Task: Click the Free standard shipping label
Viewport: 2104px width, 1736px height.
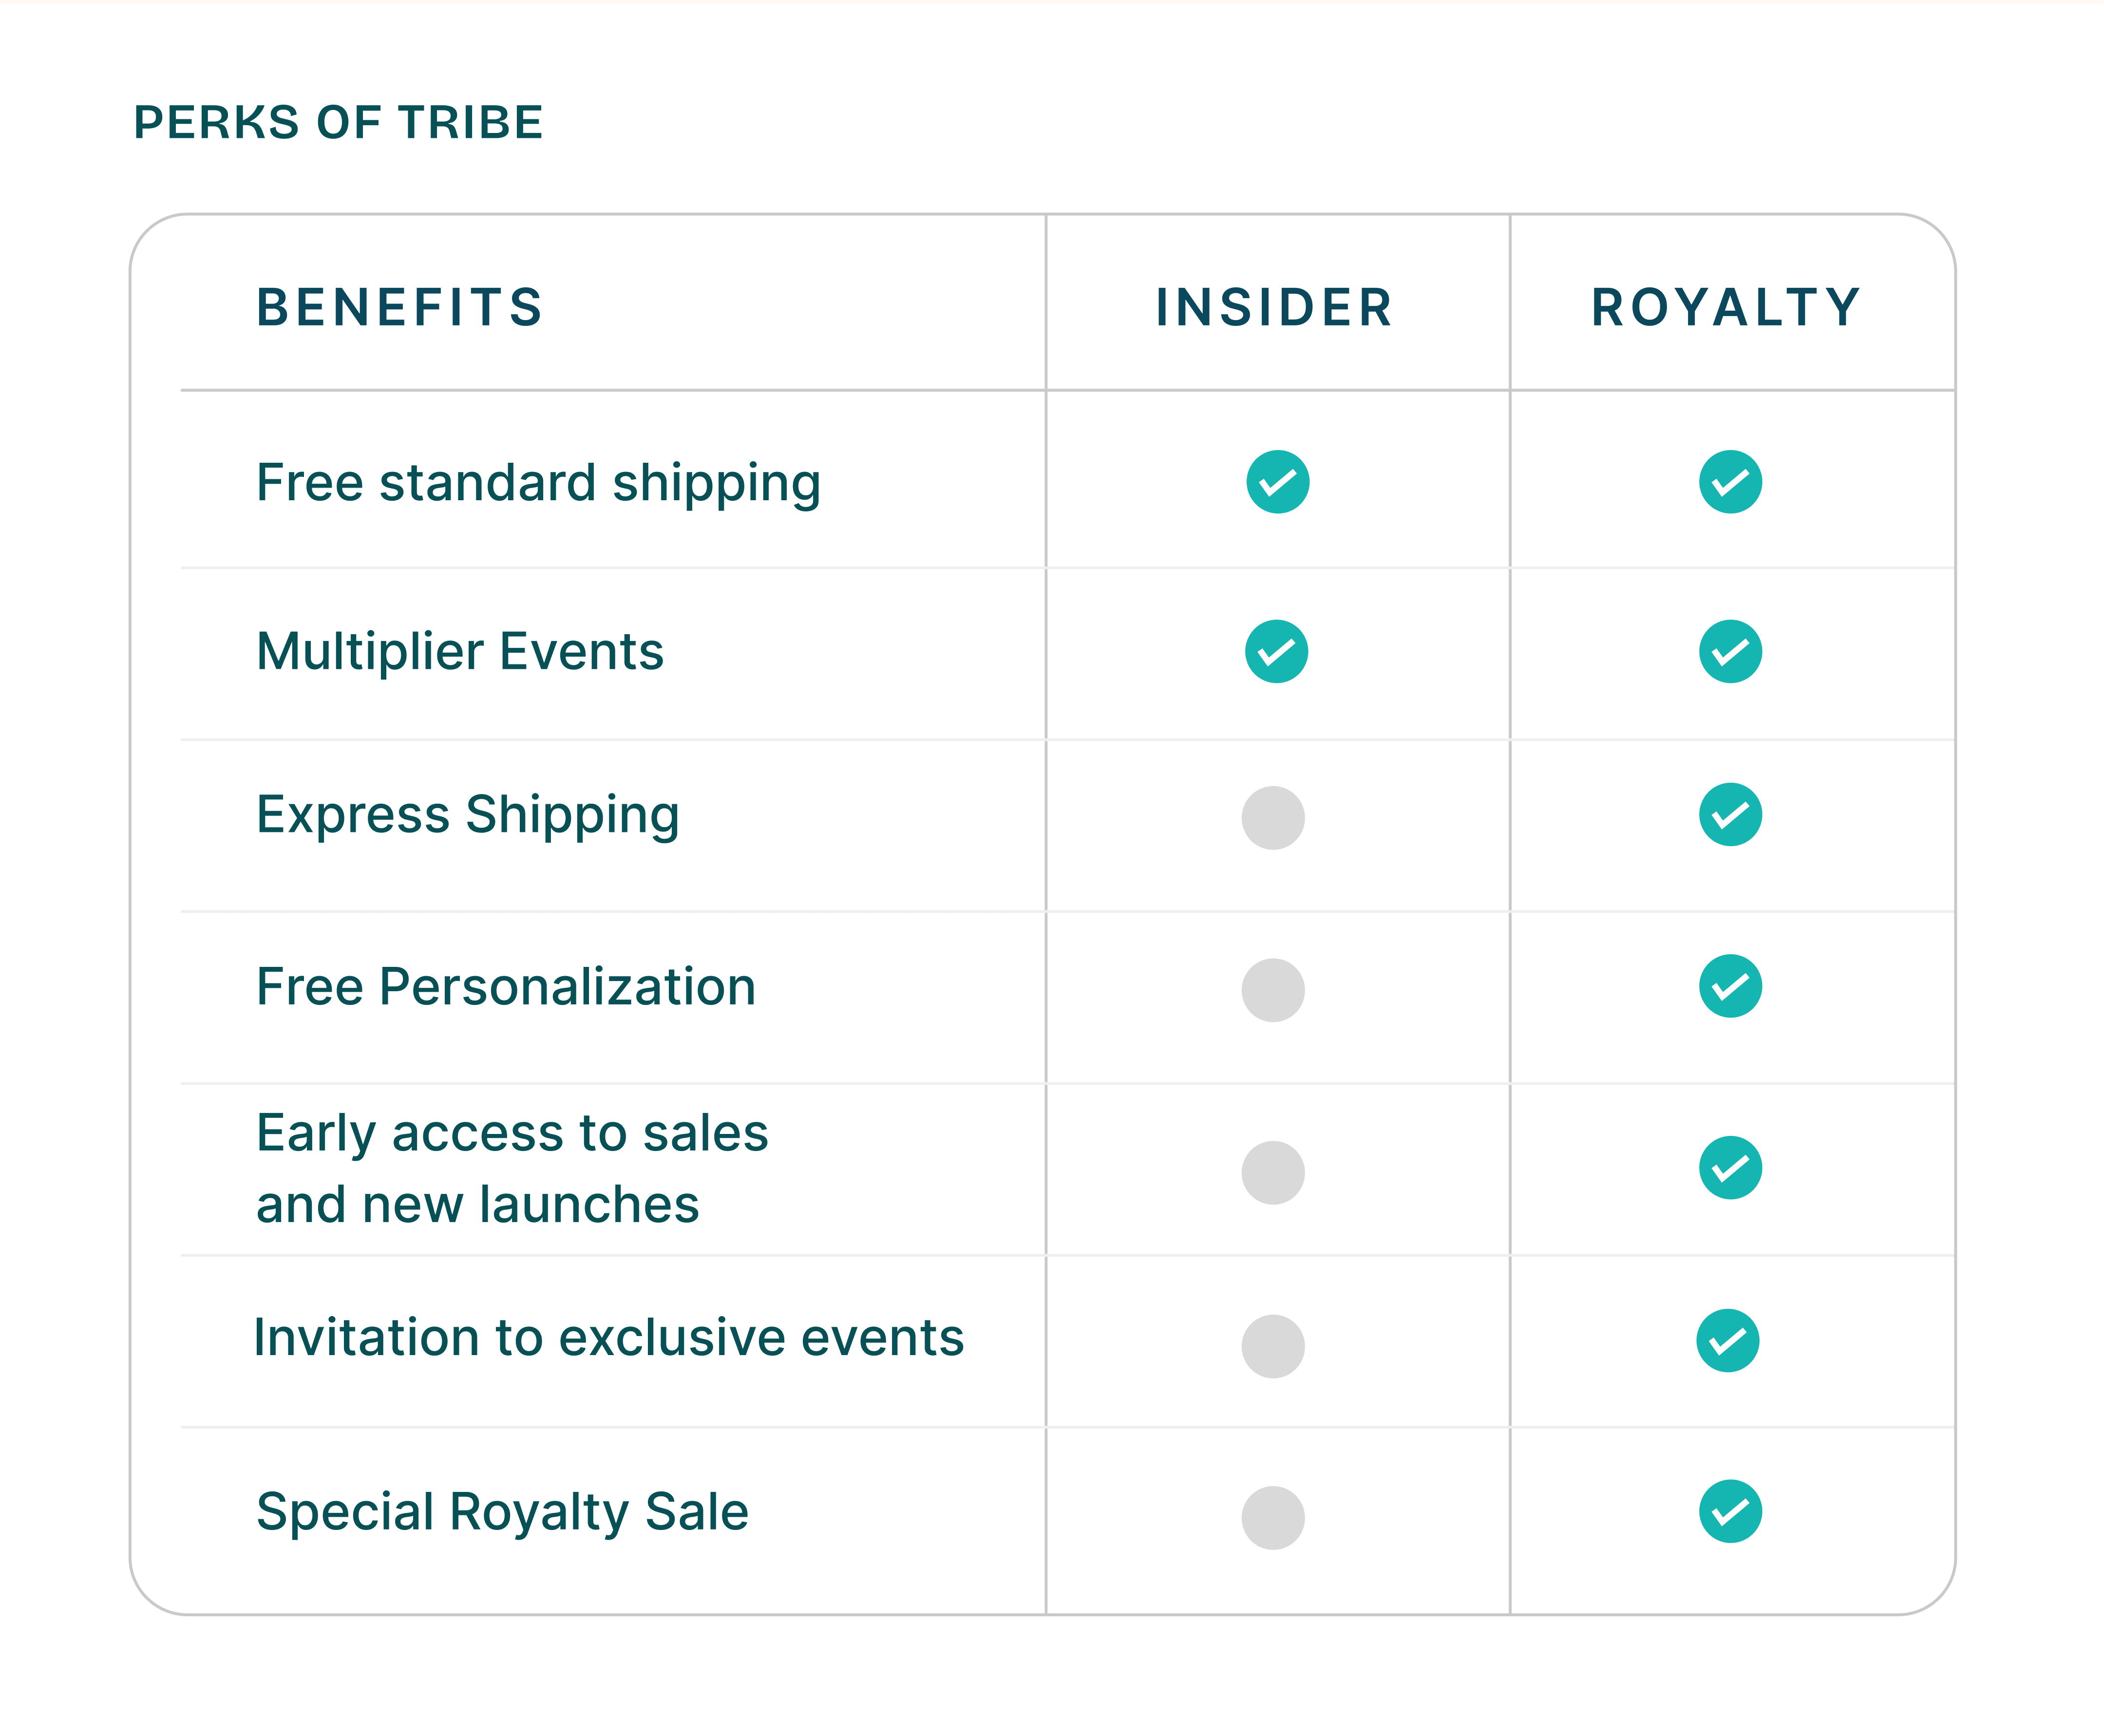Action: [538, 484]
